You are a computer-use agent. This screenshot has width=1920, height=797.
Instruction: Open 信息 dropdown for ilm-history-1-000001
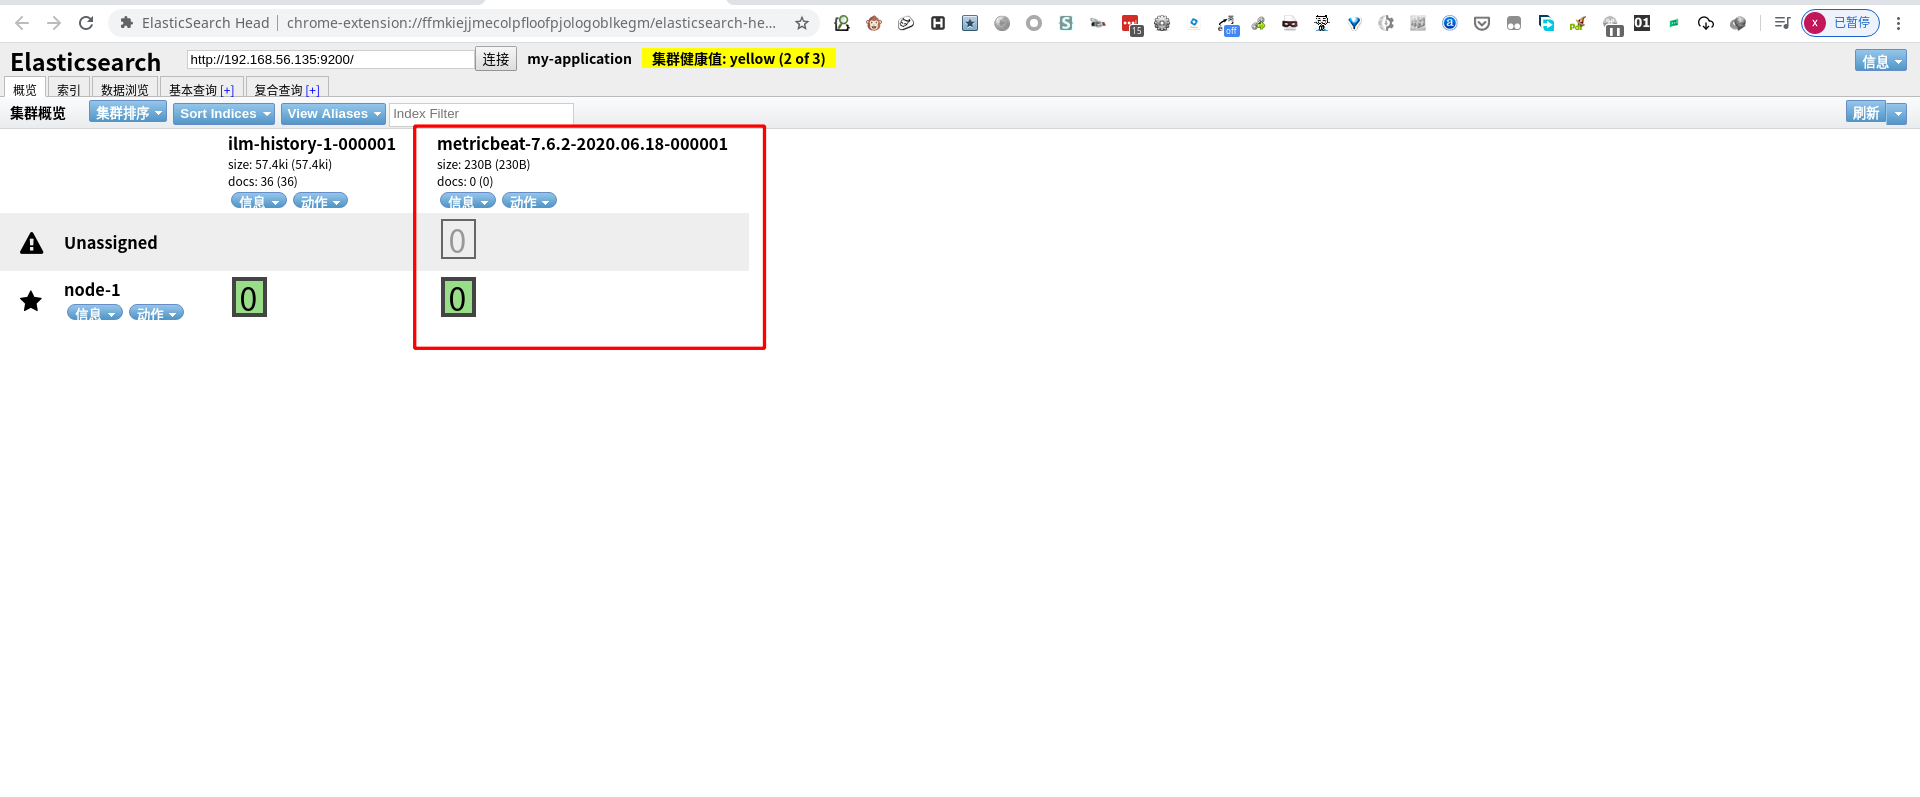click(259, 201)
